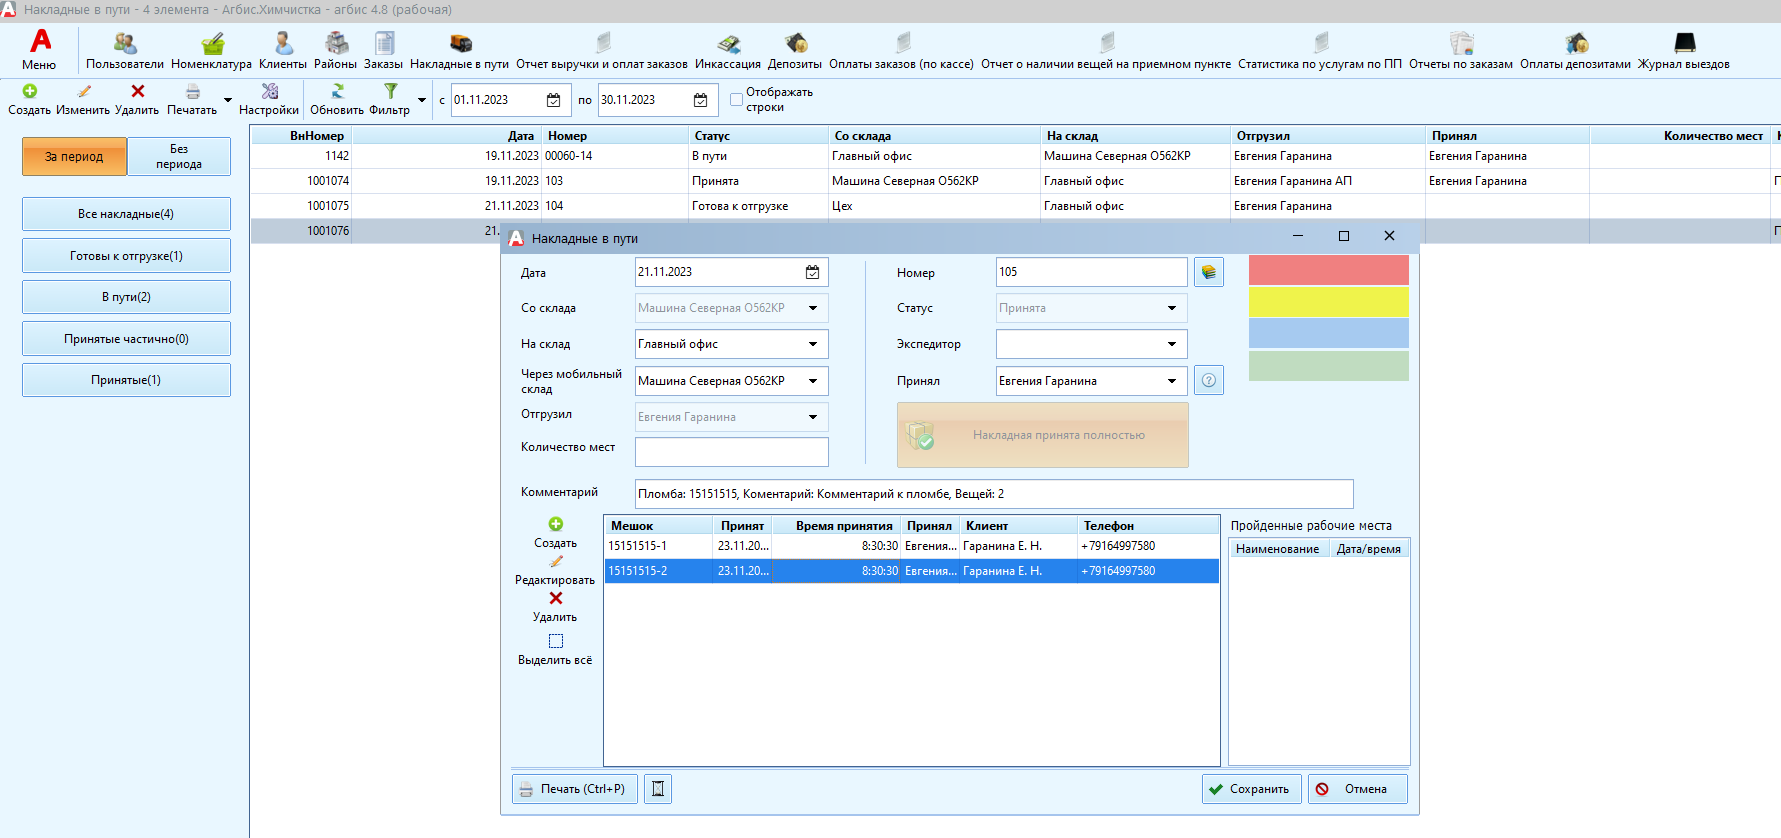The width and height of the screenshot is (1781, 838).
Task: Pick the blue color swatch
Action: click(x=1329, y=333)
